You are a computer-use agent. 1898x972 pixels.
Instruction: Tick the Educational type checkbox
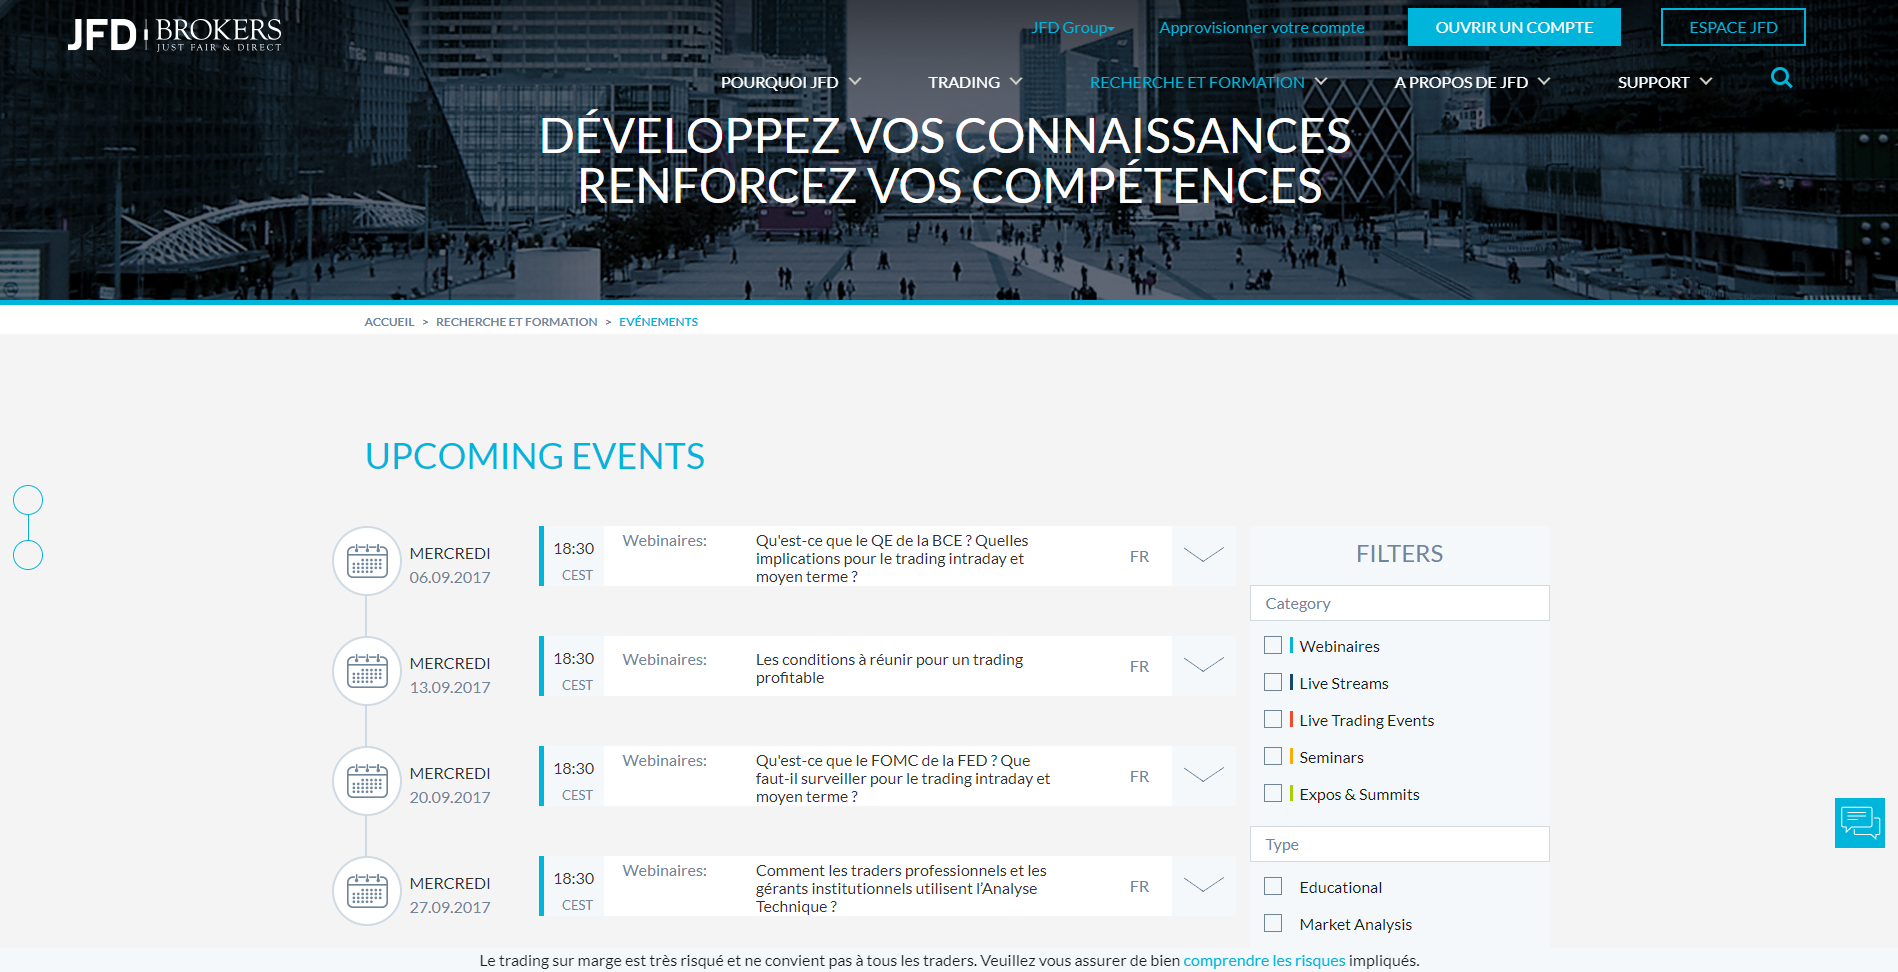click(1273, 887)
